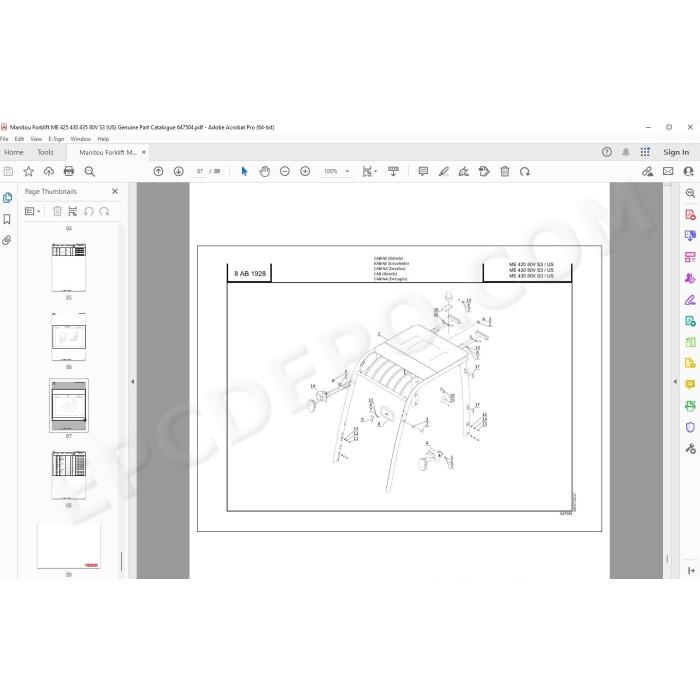Send the file by email
Screen dimensions: 700x700
tap(668, 171)
